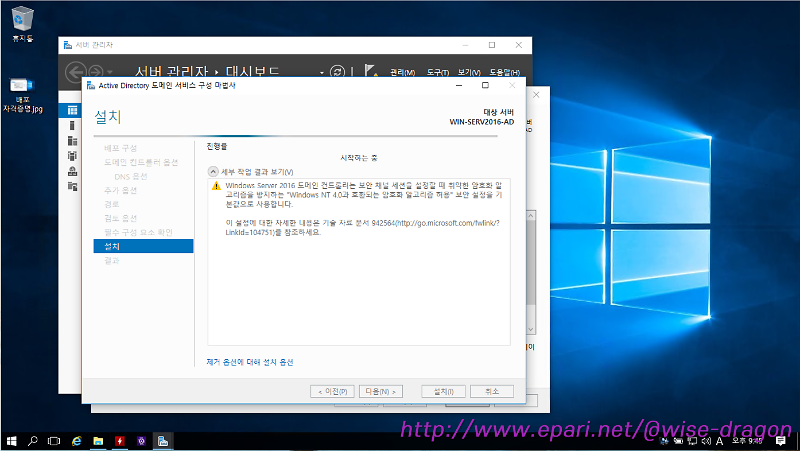Select the DNS icon in sidebar
800x451 pixels.
click(72, 171)
